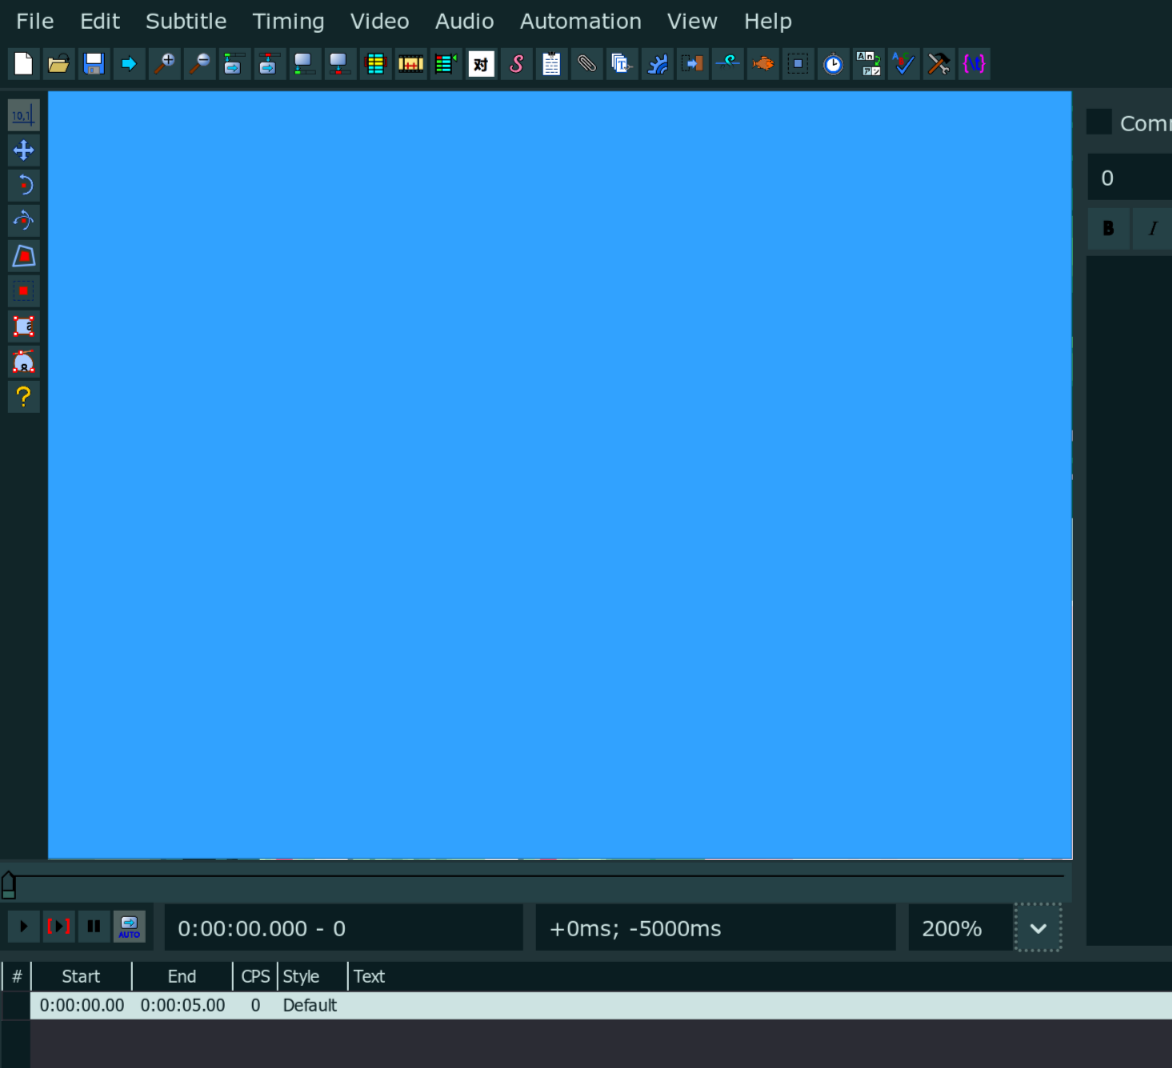Zoom video out with the magnifier minus icon
1172x1068 pixels.
pyautogui.click(x=199, y=64)
